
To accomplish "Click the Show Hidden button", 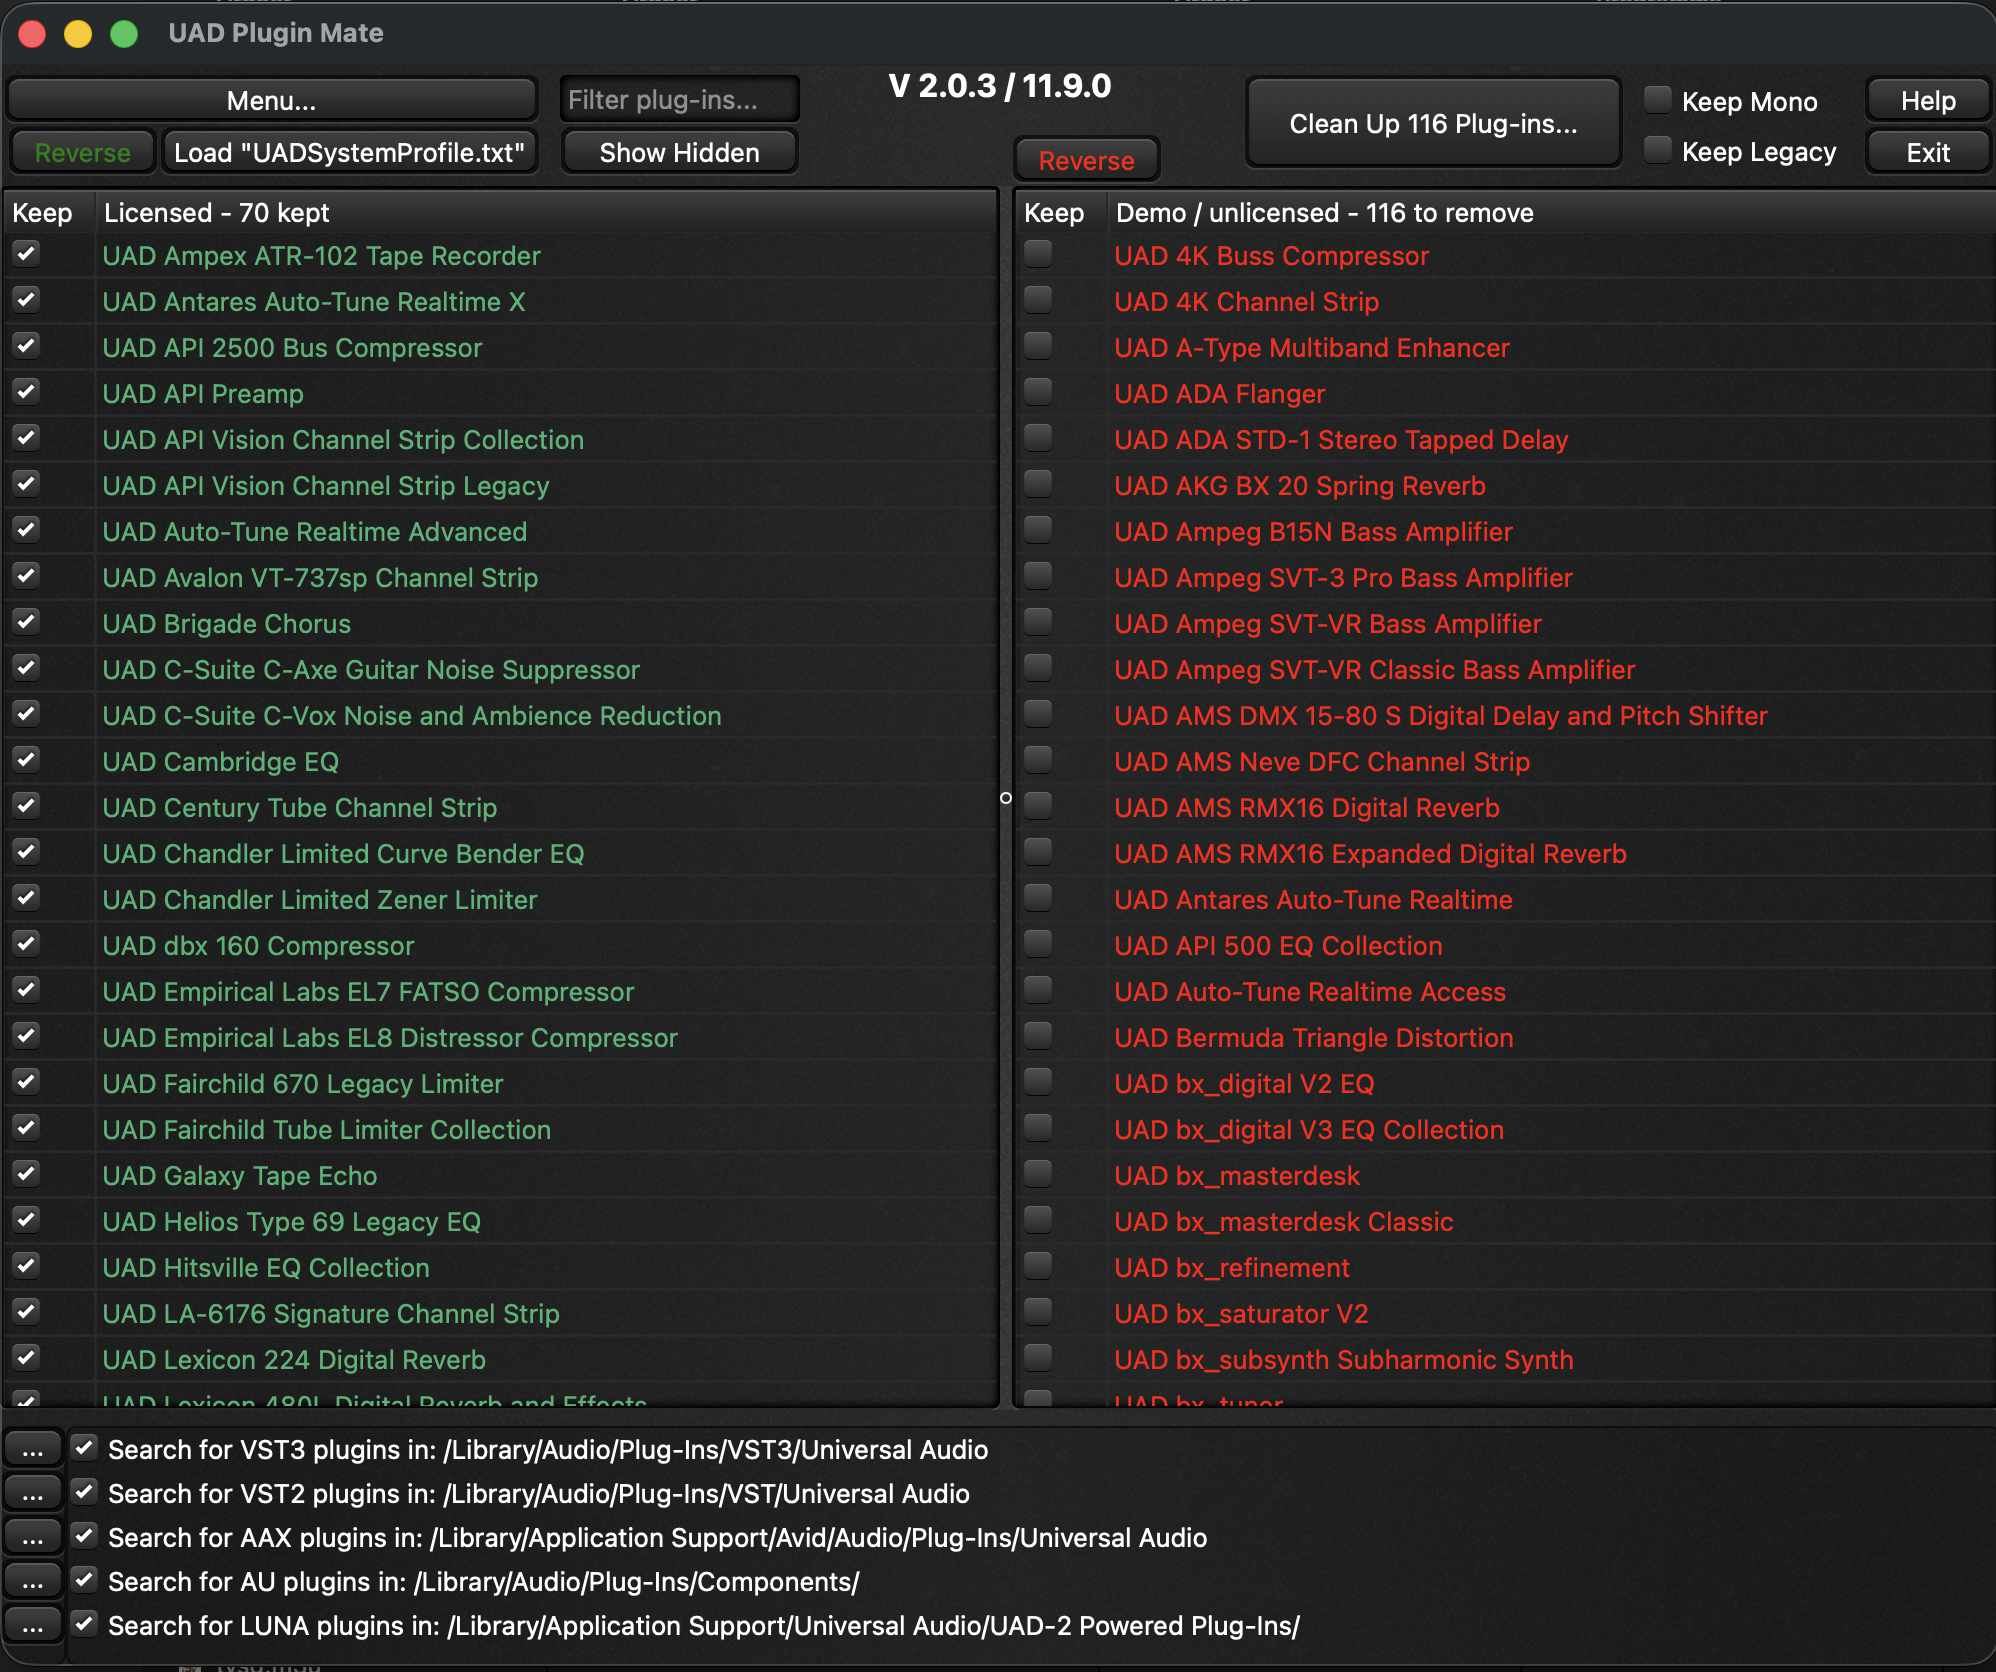I will pos(679,152).
